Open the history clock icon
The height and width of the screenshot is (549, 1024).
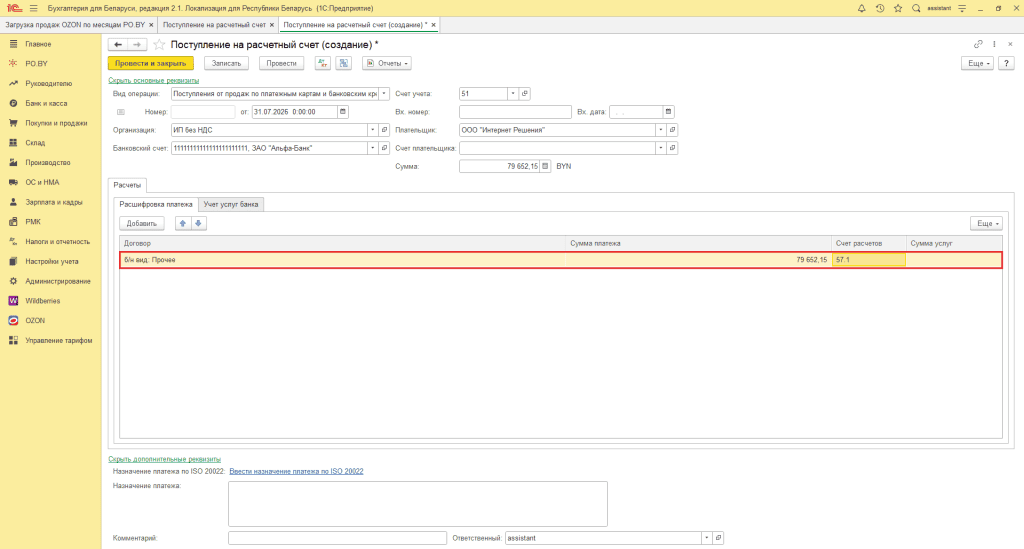[x=880, y=8]
